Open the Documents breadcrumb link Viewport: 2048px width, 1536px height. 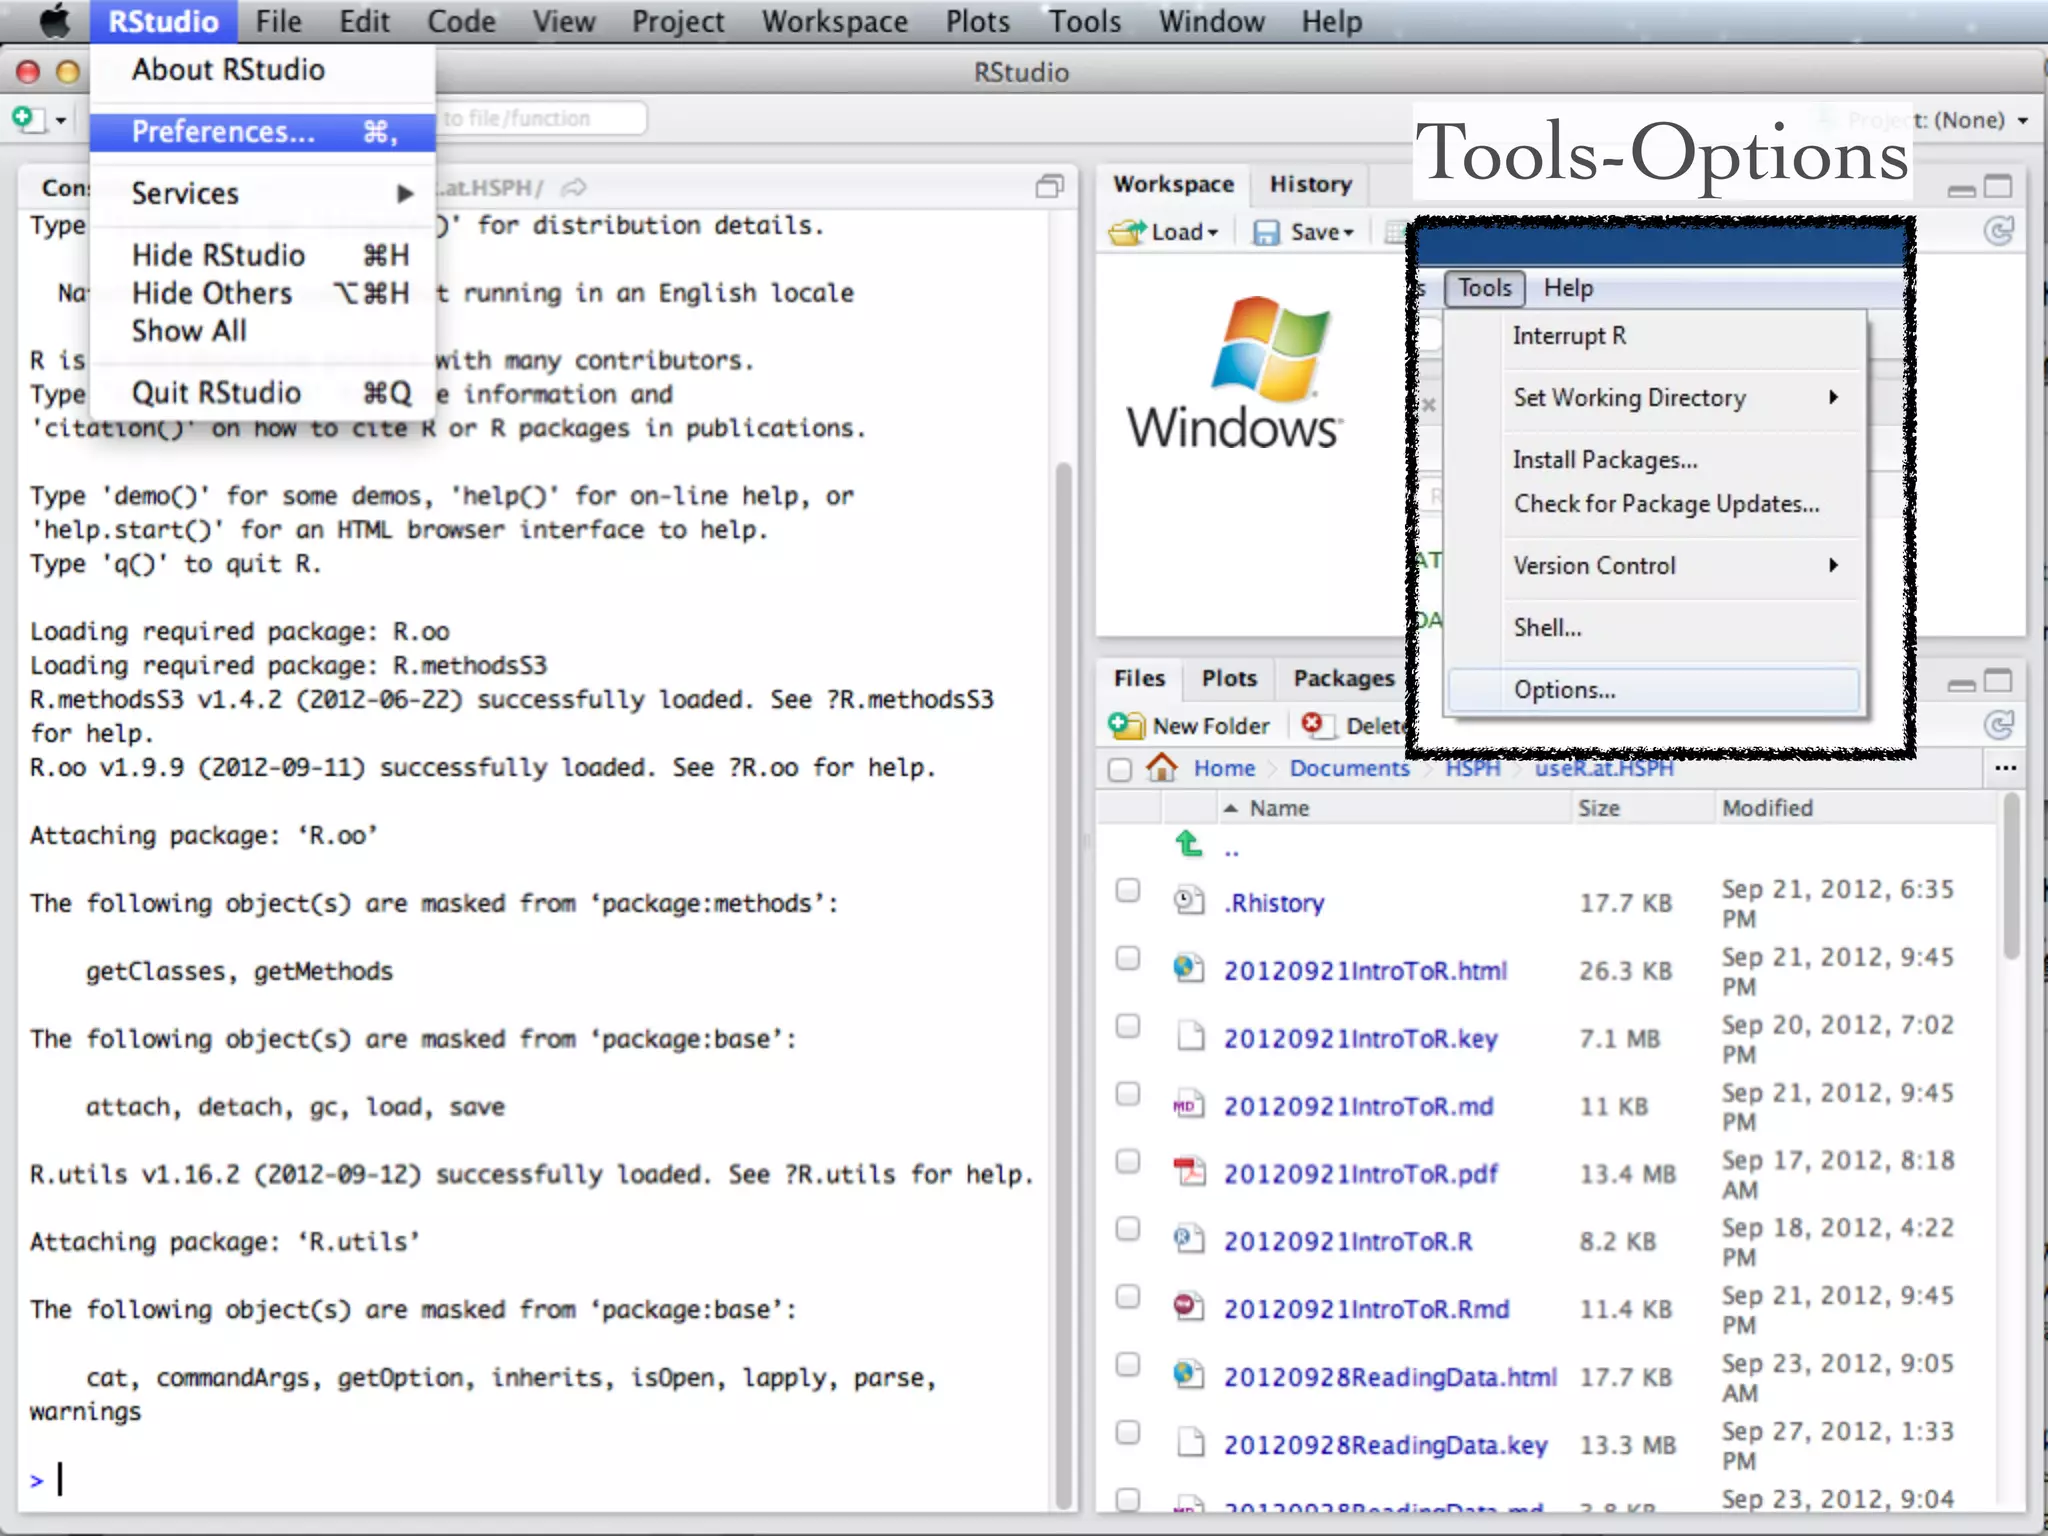(1349, 768)
